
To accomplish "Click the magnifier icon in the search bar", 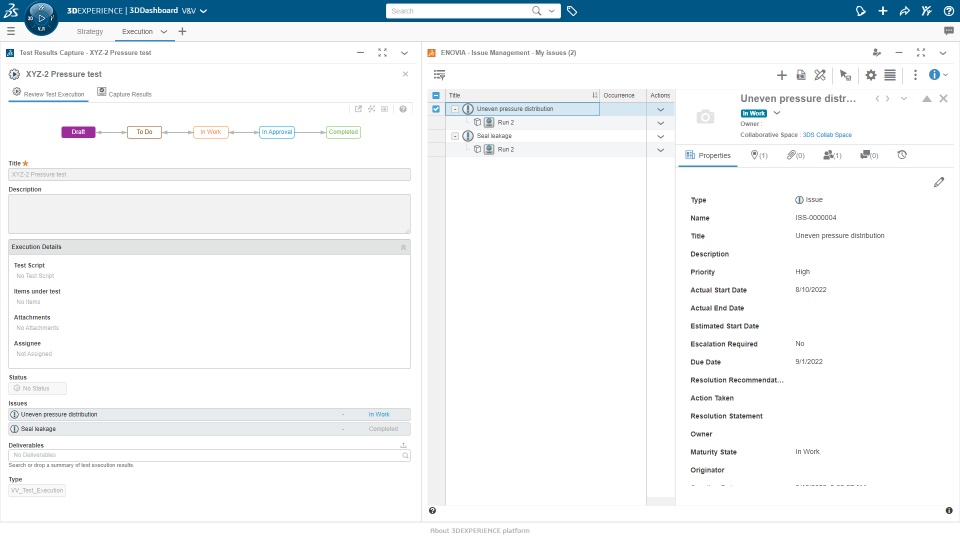I will pos(536,11).
